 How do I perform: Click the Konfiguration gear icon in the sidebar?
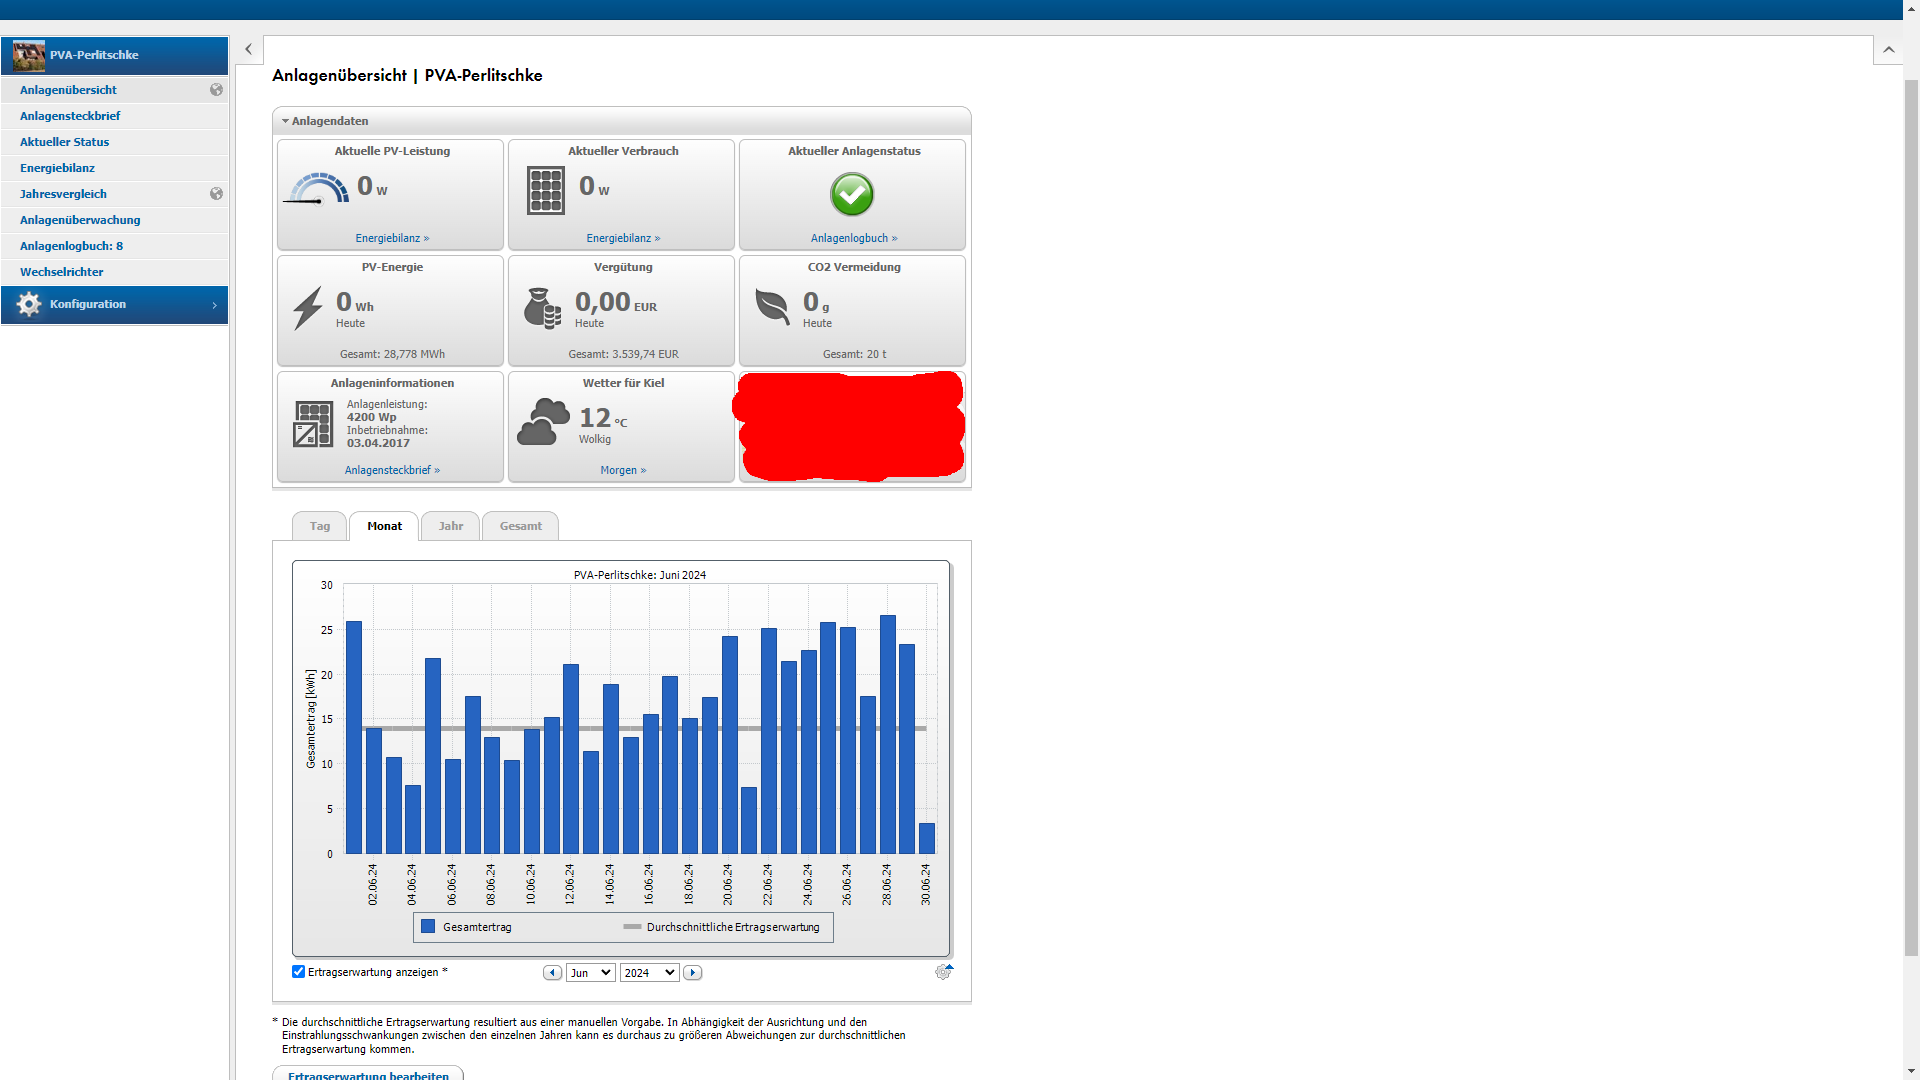29,305
